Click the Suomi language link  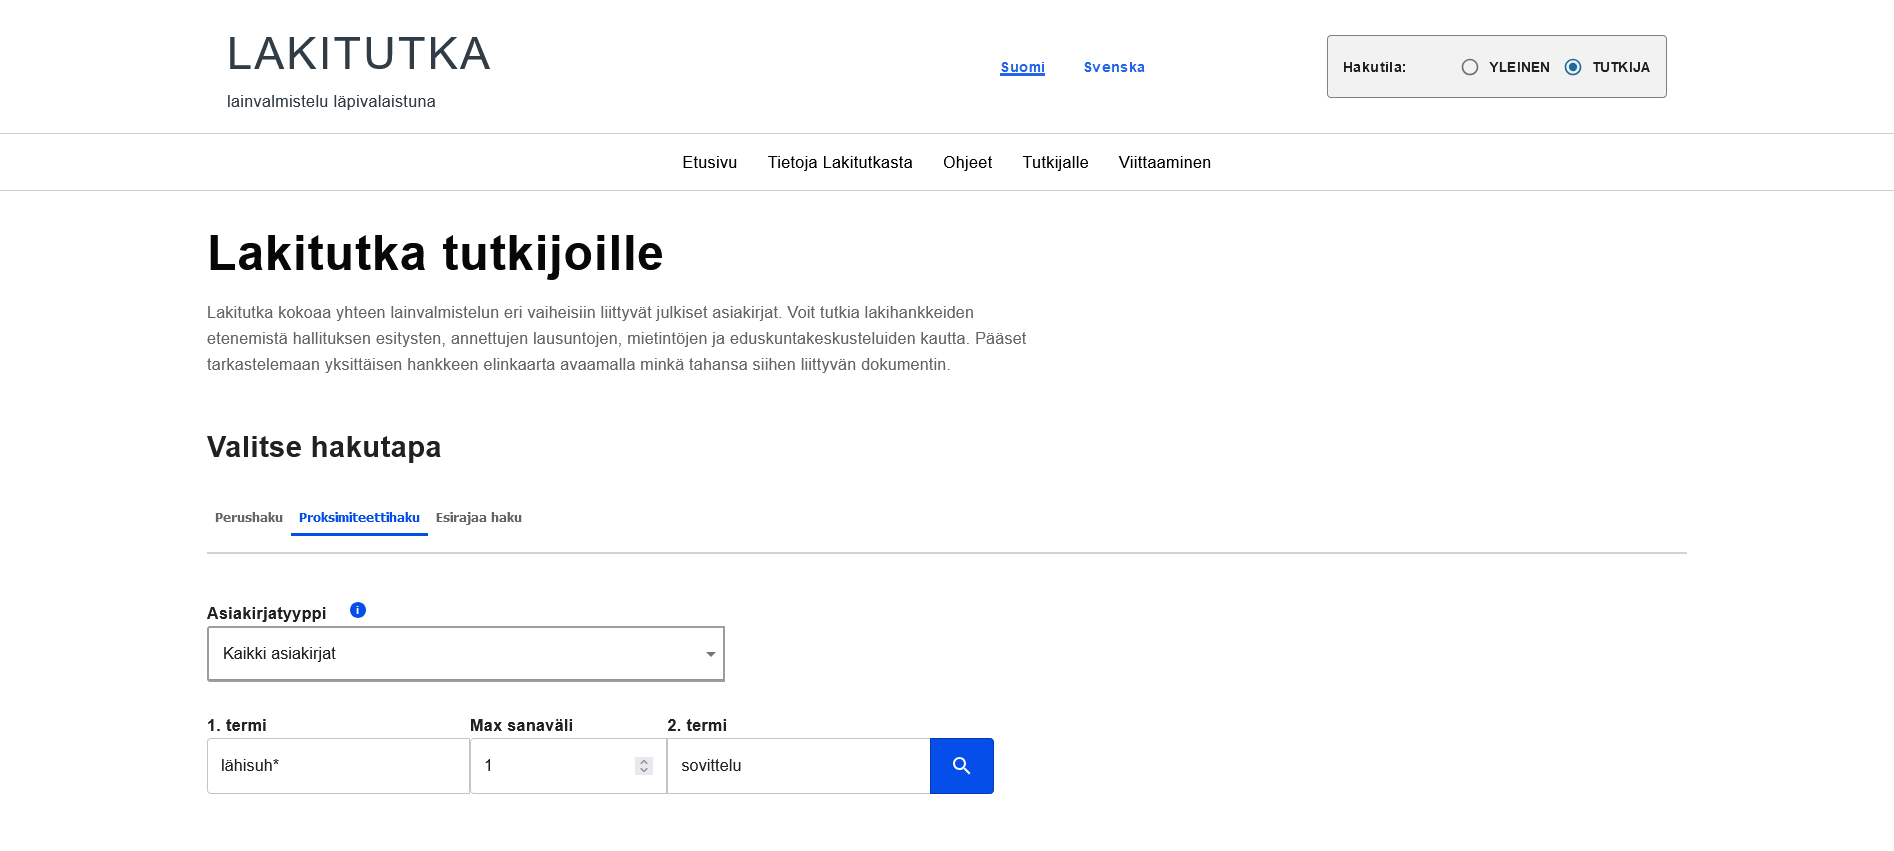coord(1022,68)
